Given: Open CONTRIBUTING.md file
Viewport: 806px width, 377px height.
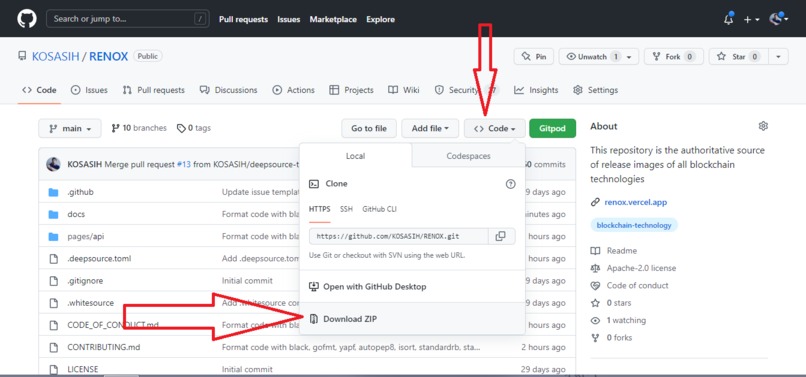Looking at the screenshot, I should click(x=104, y=347).
